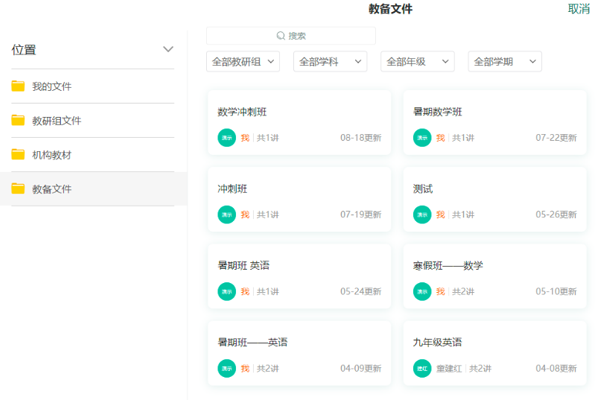This screenshot has height=400, width=600.
Task: Open the 暑期数学班 course card
Action: (x=494, y=122)
